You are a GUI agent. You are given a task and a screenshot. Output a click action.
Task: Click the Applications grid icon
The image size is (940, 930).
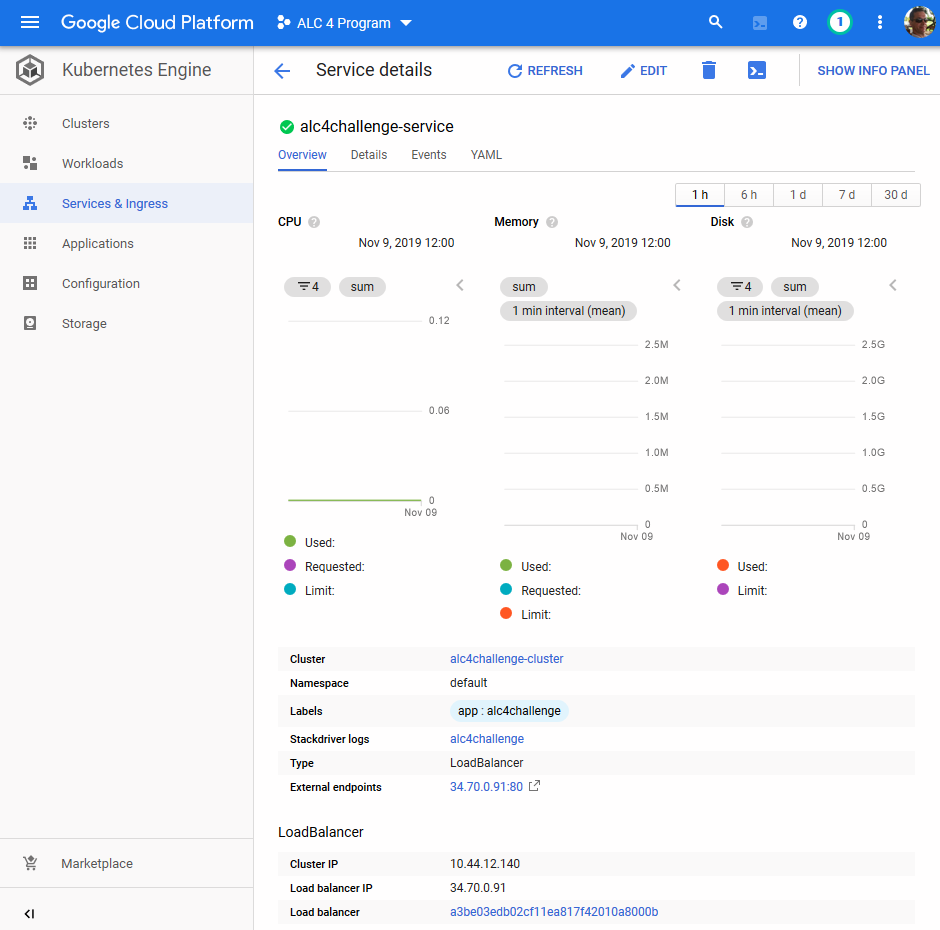click(x=29, y=243)
